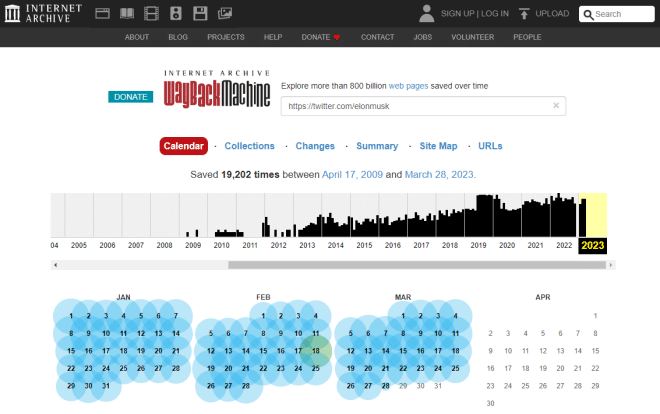The width and height of the screenshot is (660, 414).
Task: Open the Video film strip icon
Action: tap(151, 13)
